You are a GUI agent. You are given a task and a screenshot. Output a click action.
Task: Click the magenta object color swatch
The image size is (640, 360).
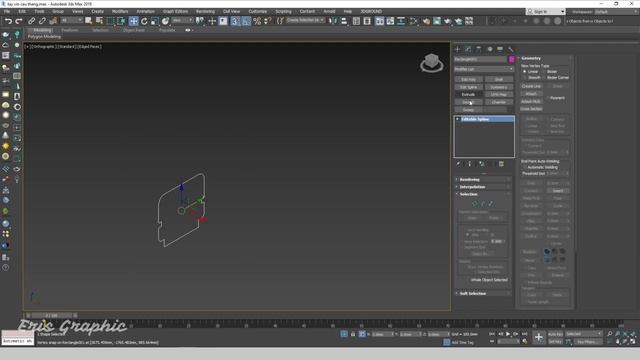coord(511,60)
